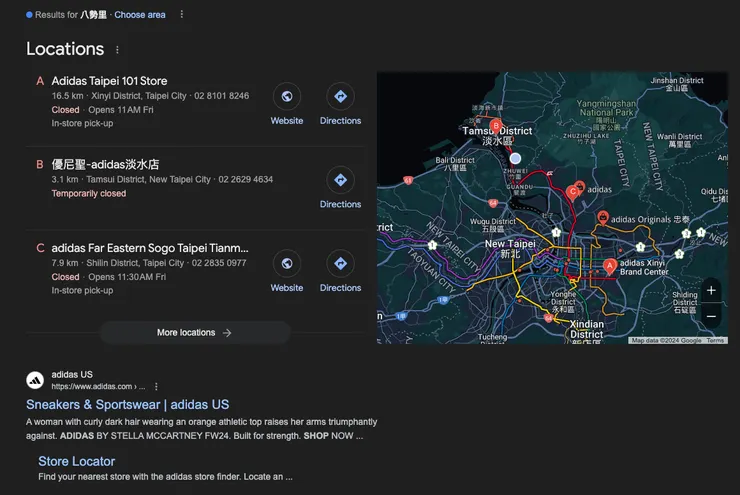740x495 pixels.
Task: Click Website icon for Adidas Taipei 101 Store
Action: click(287, 97)
